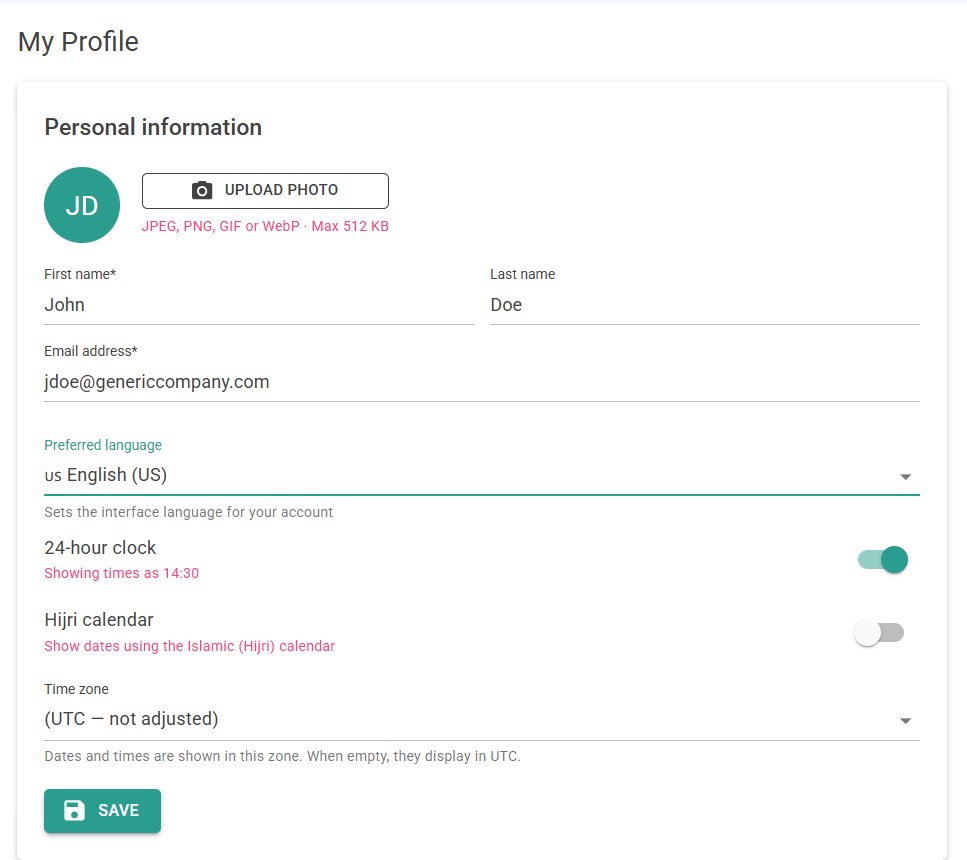Viewport: 967px width, 860px height.
Task: Focus the Last name field containing Doe
Action: (x=705, y=305)
